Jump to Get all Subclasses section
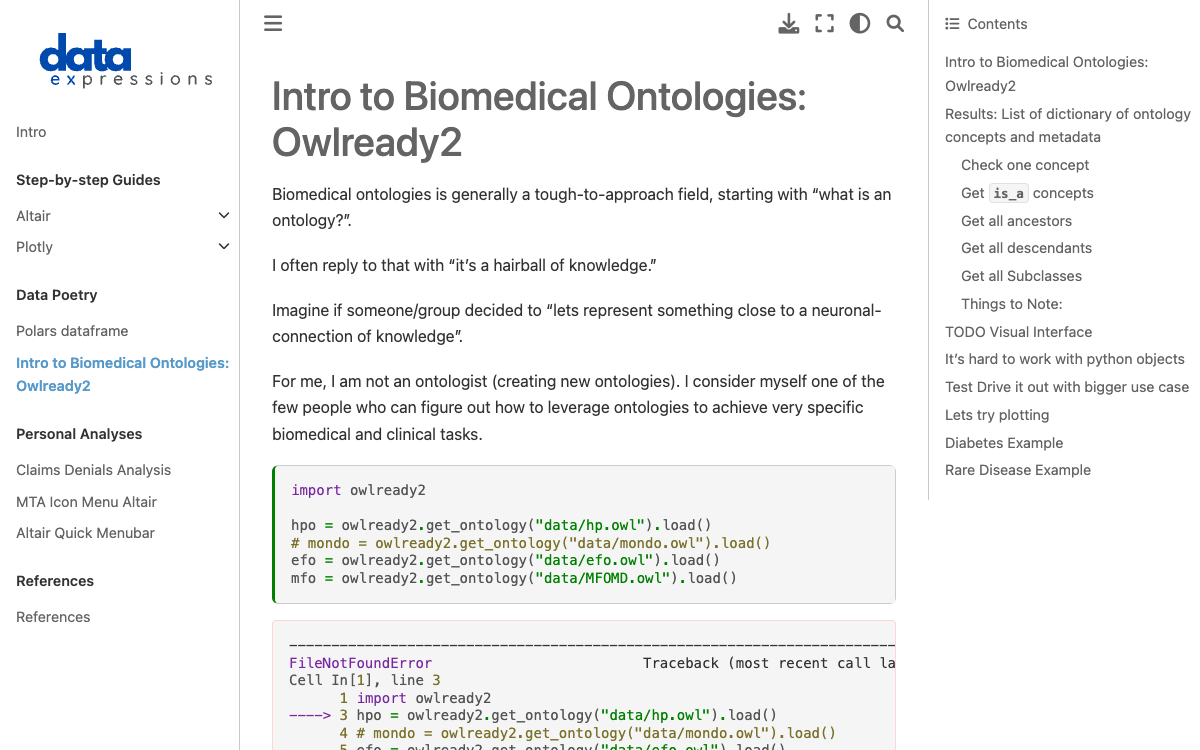1200x750 pixels. tap(1021, 276)
